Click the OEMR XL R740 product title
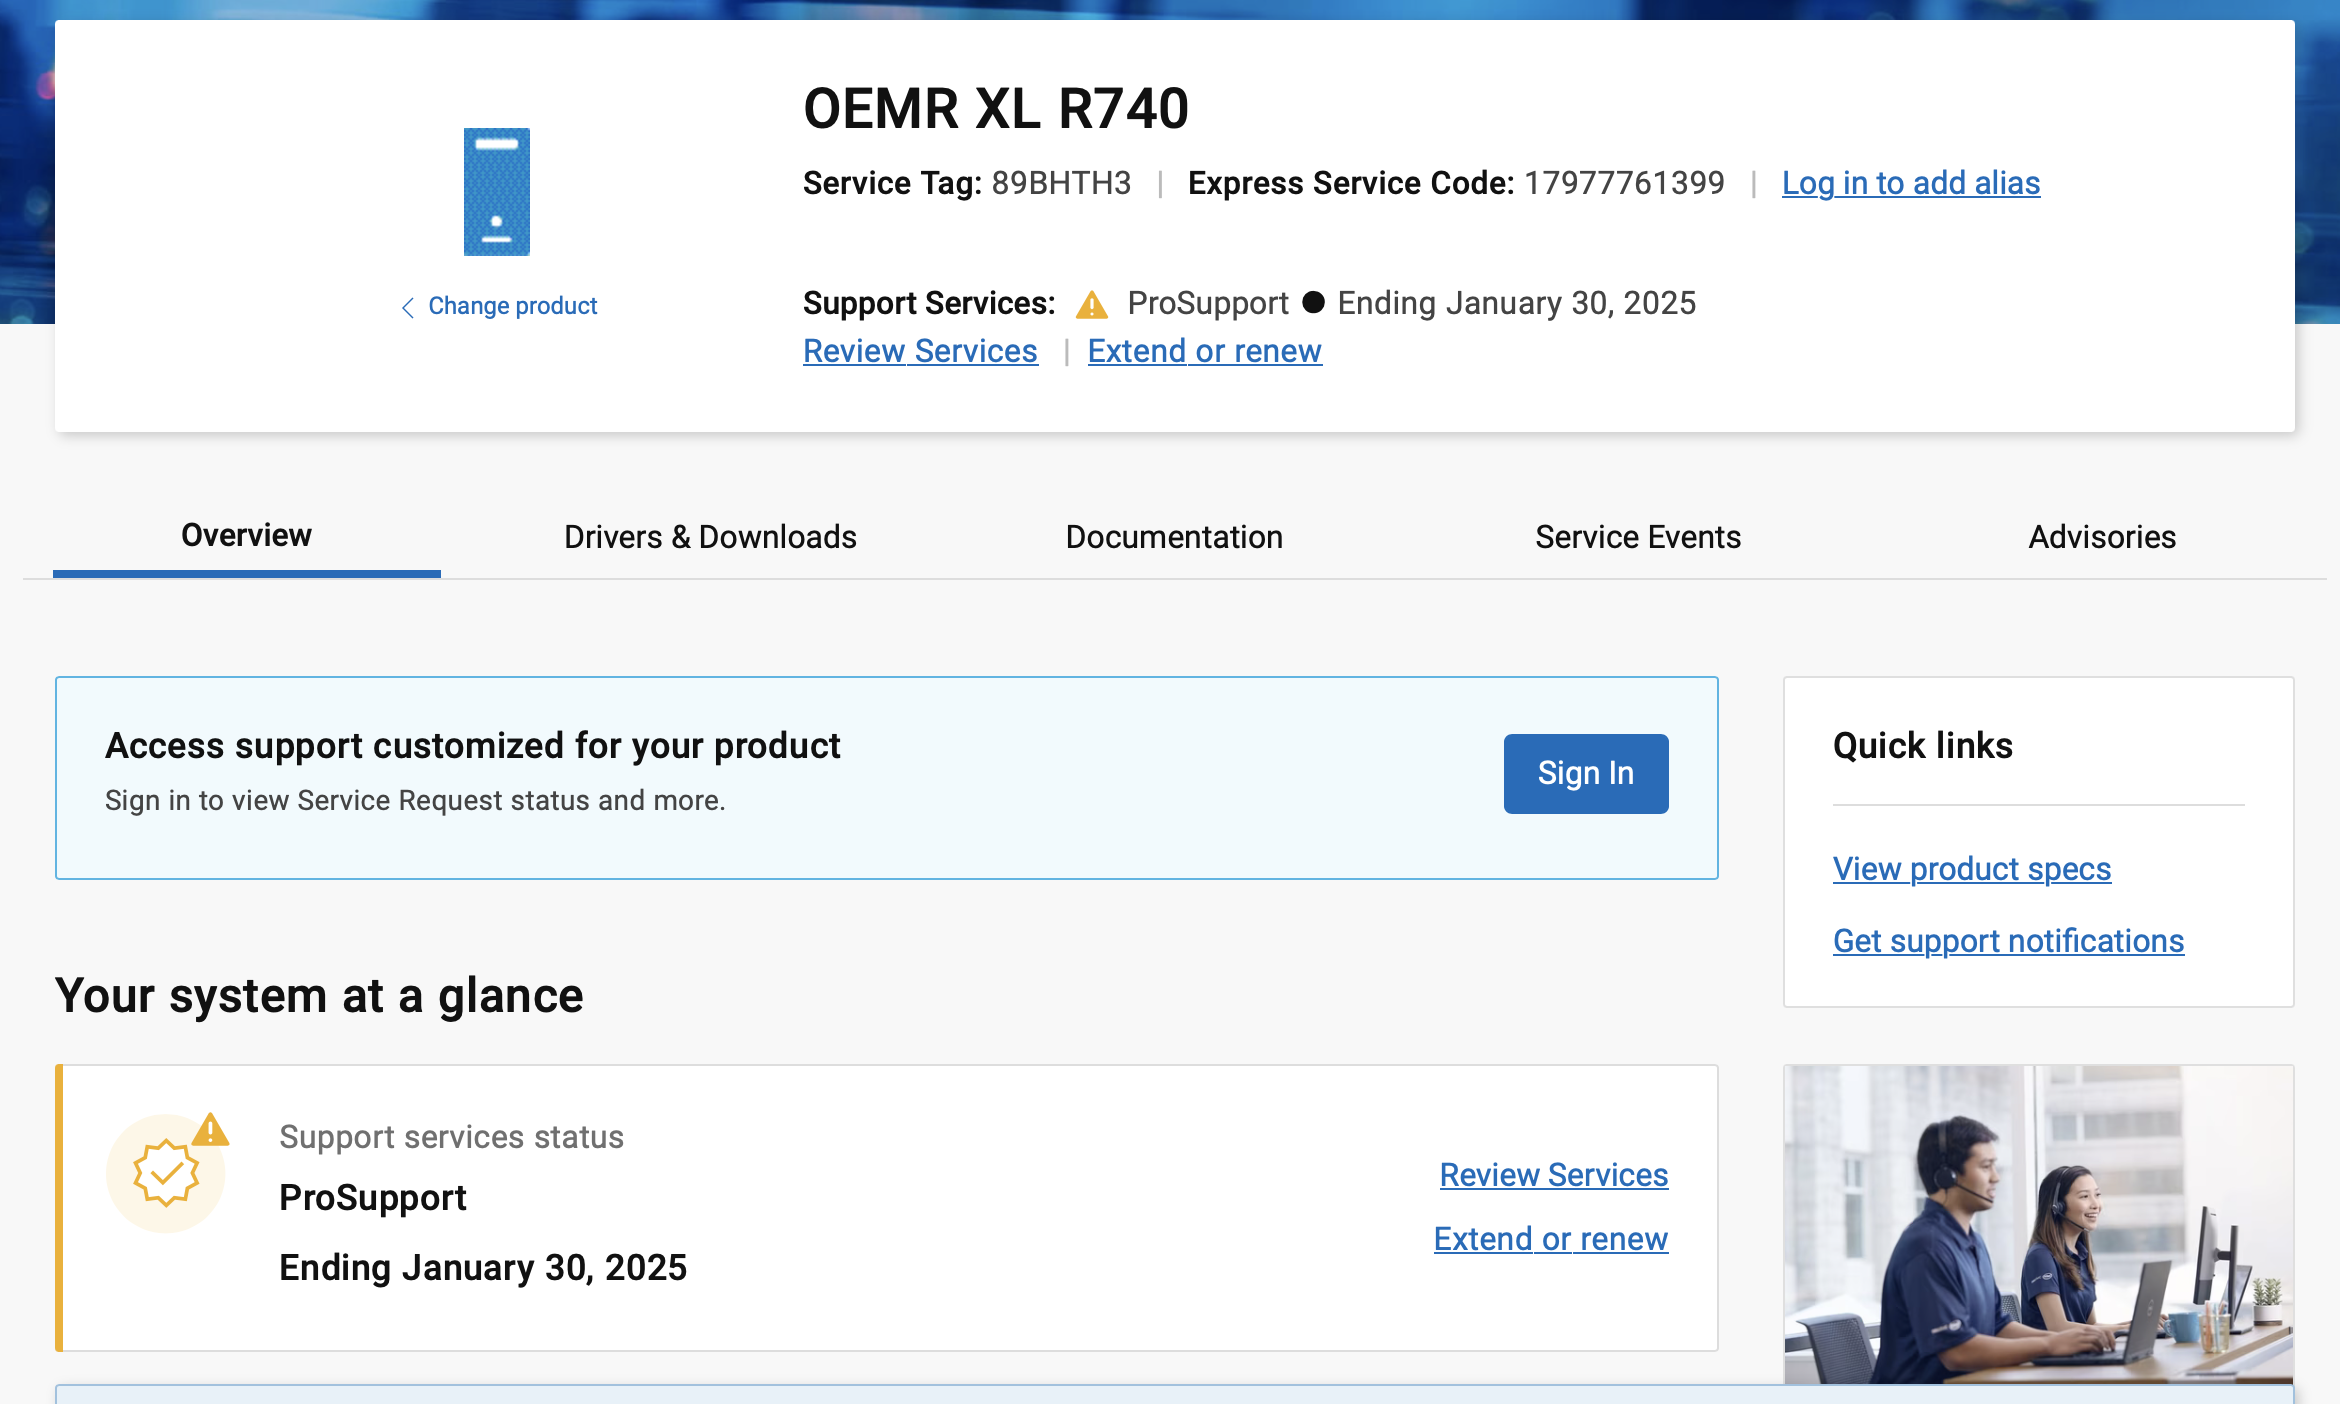This screenshot has height=1404, width=2340. (996, 108)
